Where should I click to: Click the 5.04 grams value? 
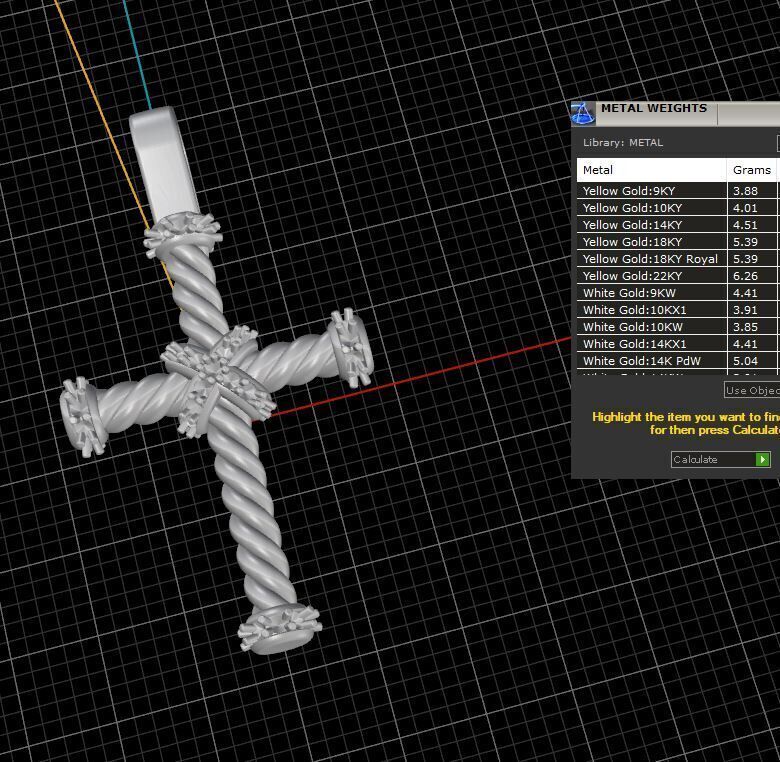point(745,361)
